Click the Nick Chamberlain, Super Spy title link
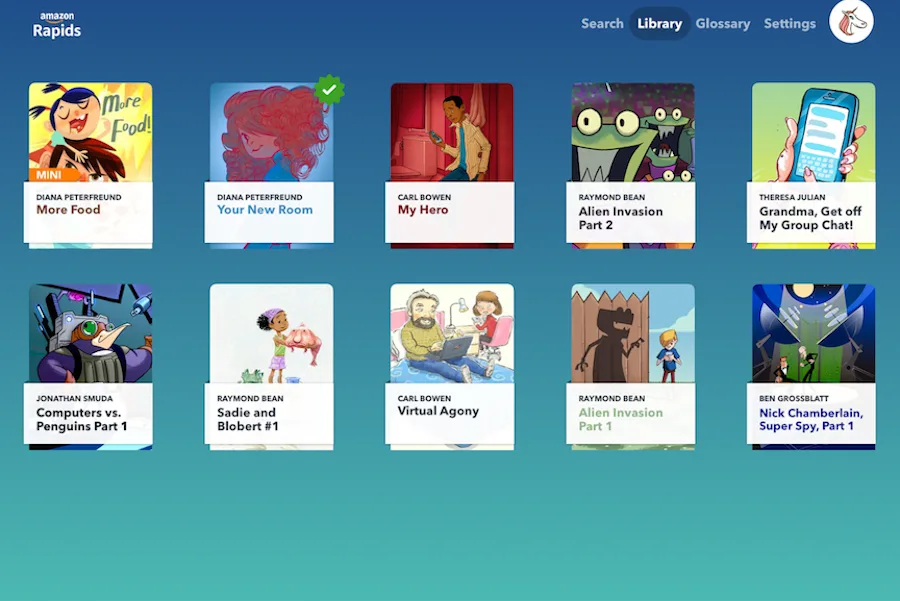The height and width of the screenshot is (601, 900). [x=812, y=418]
